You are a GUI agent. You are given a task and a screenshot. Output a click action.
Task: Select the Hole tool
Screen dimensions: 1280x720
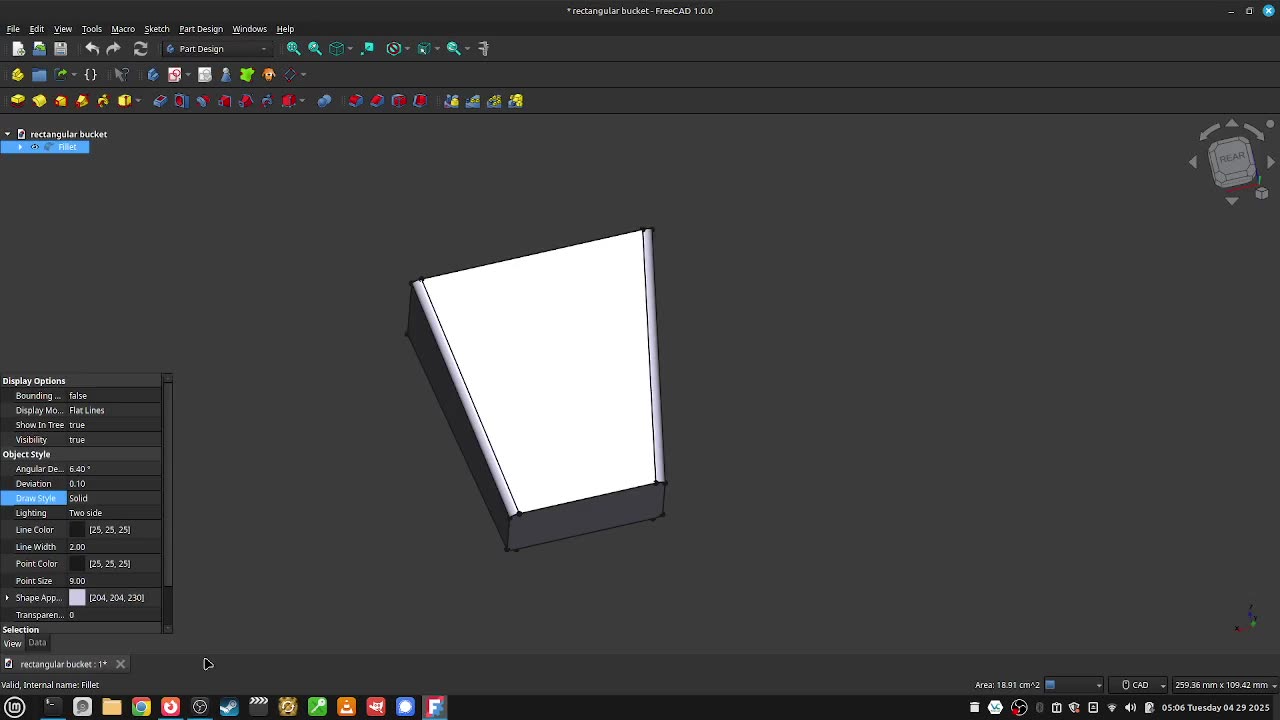(181, 100)
